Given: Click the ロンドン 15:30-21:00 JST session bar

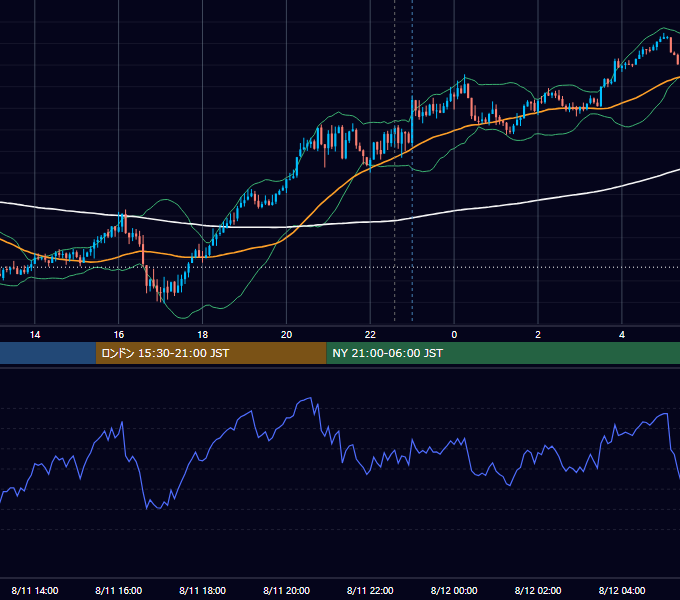Looking at the screenshot, I should coord(211,353).
